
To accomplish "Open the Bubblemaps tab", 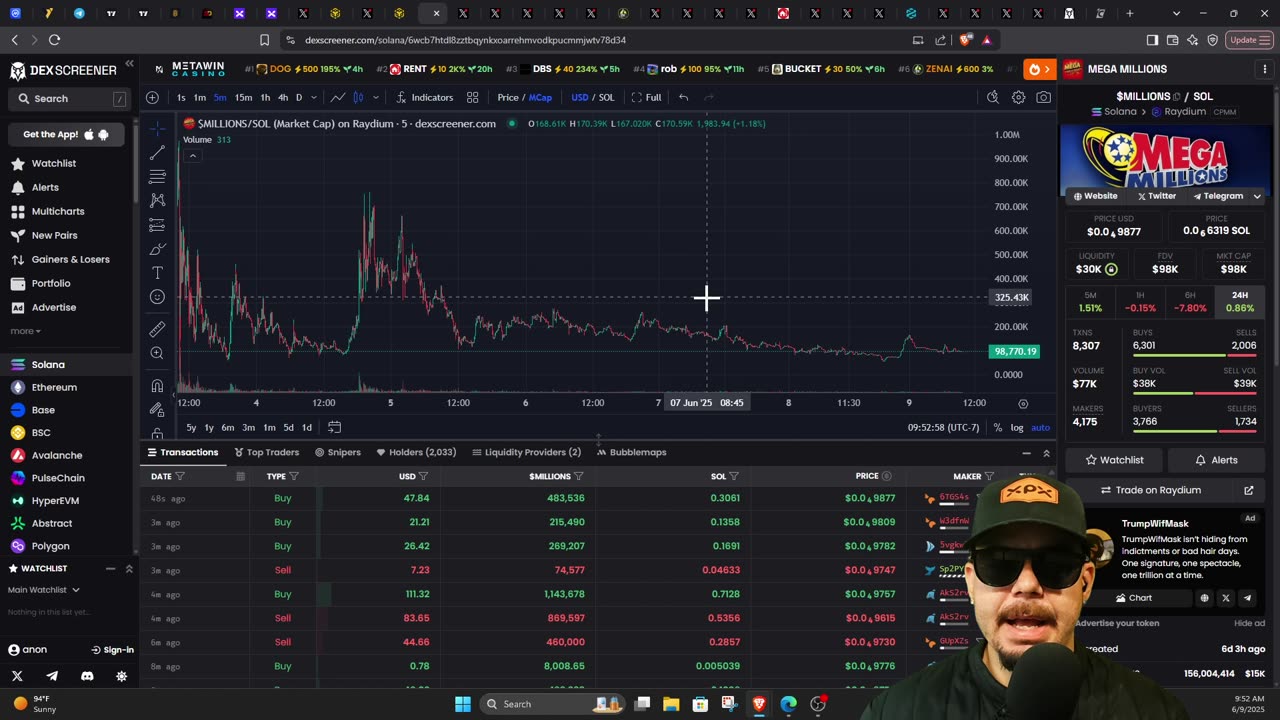I will coord(631,452).
